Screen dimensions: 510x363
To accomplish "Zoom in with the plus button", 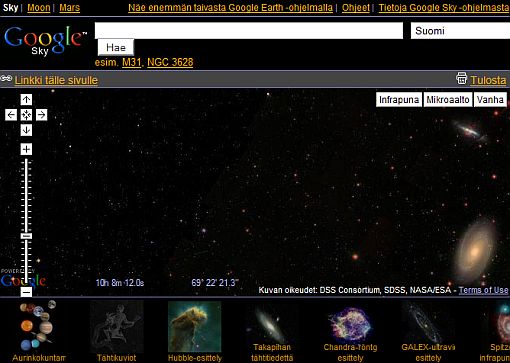I will click(x=26, y=149).
